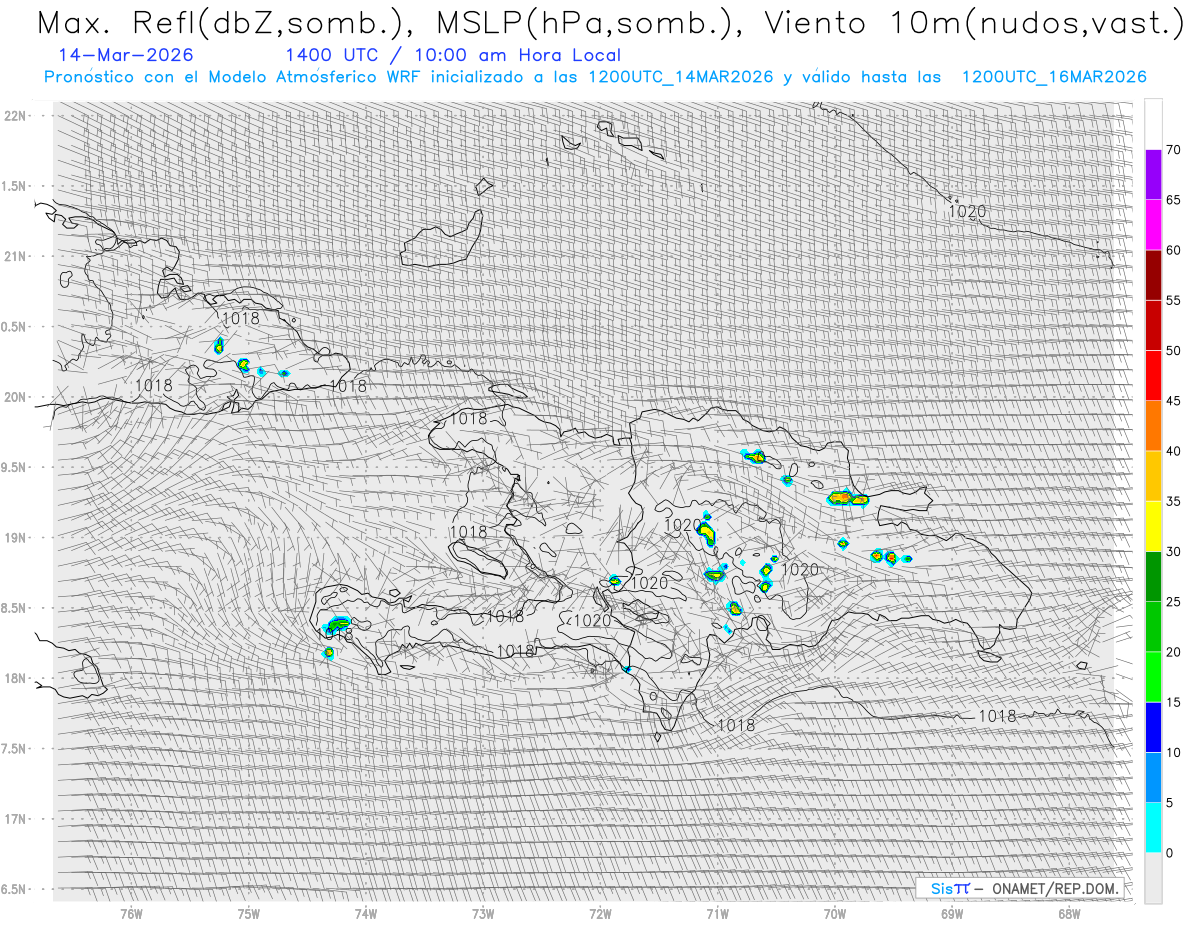The height and width of the screenshot is (927, 1200).
Task: Click the colorbar value label 70
Action: (1173, 150)
